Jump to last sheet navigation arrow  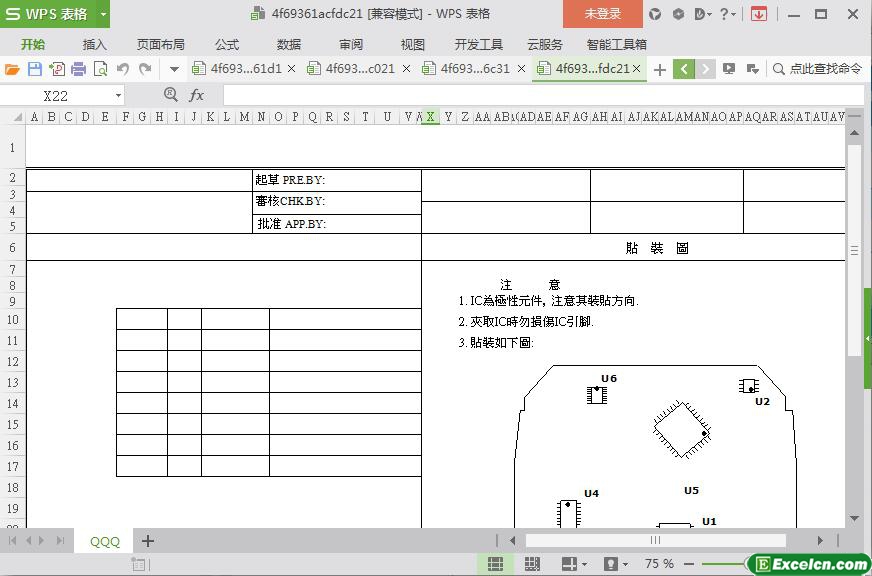61,540
